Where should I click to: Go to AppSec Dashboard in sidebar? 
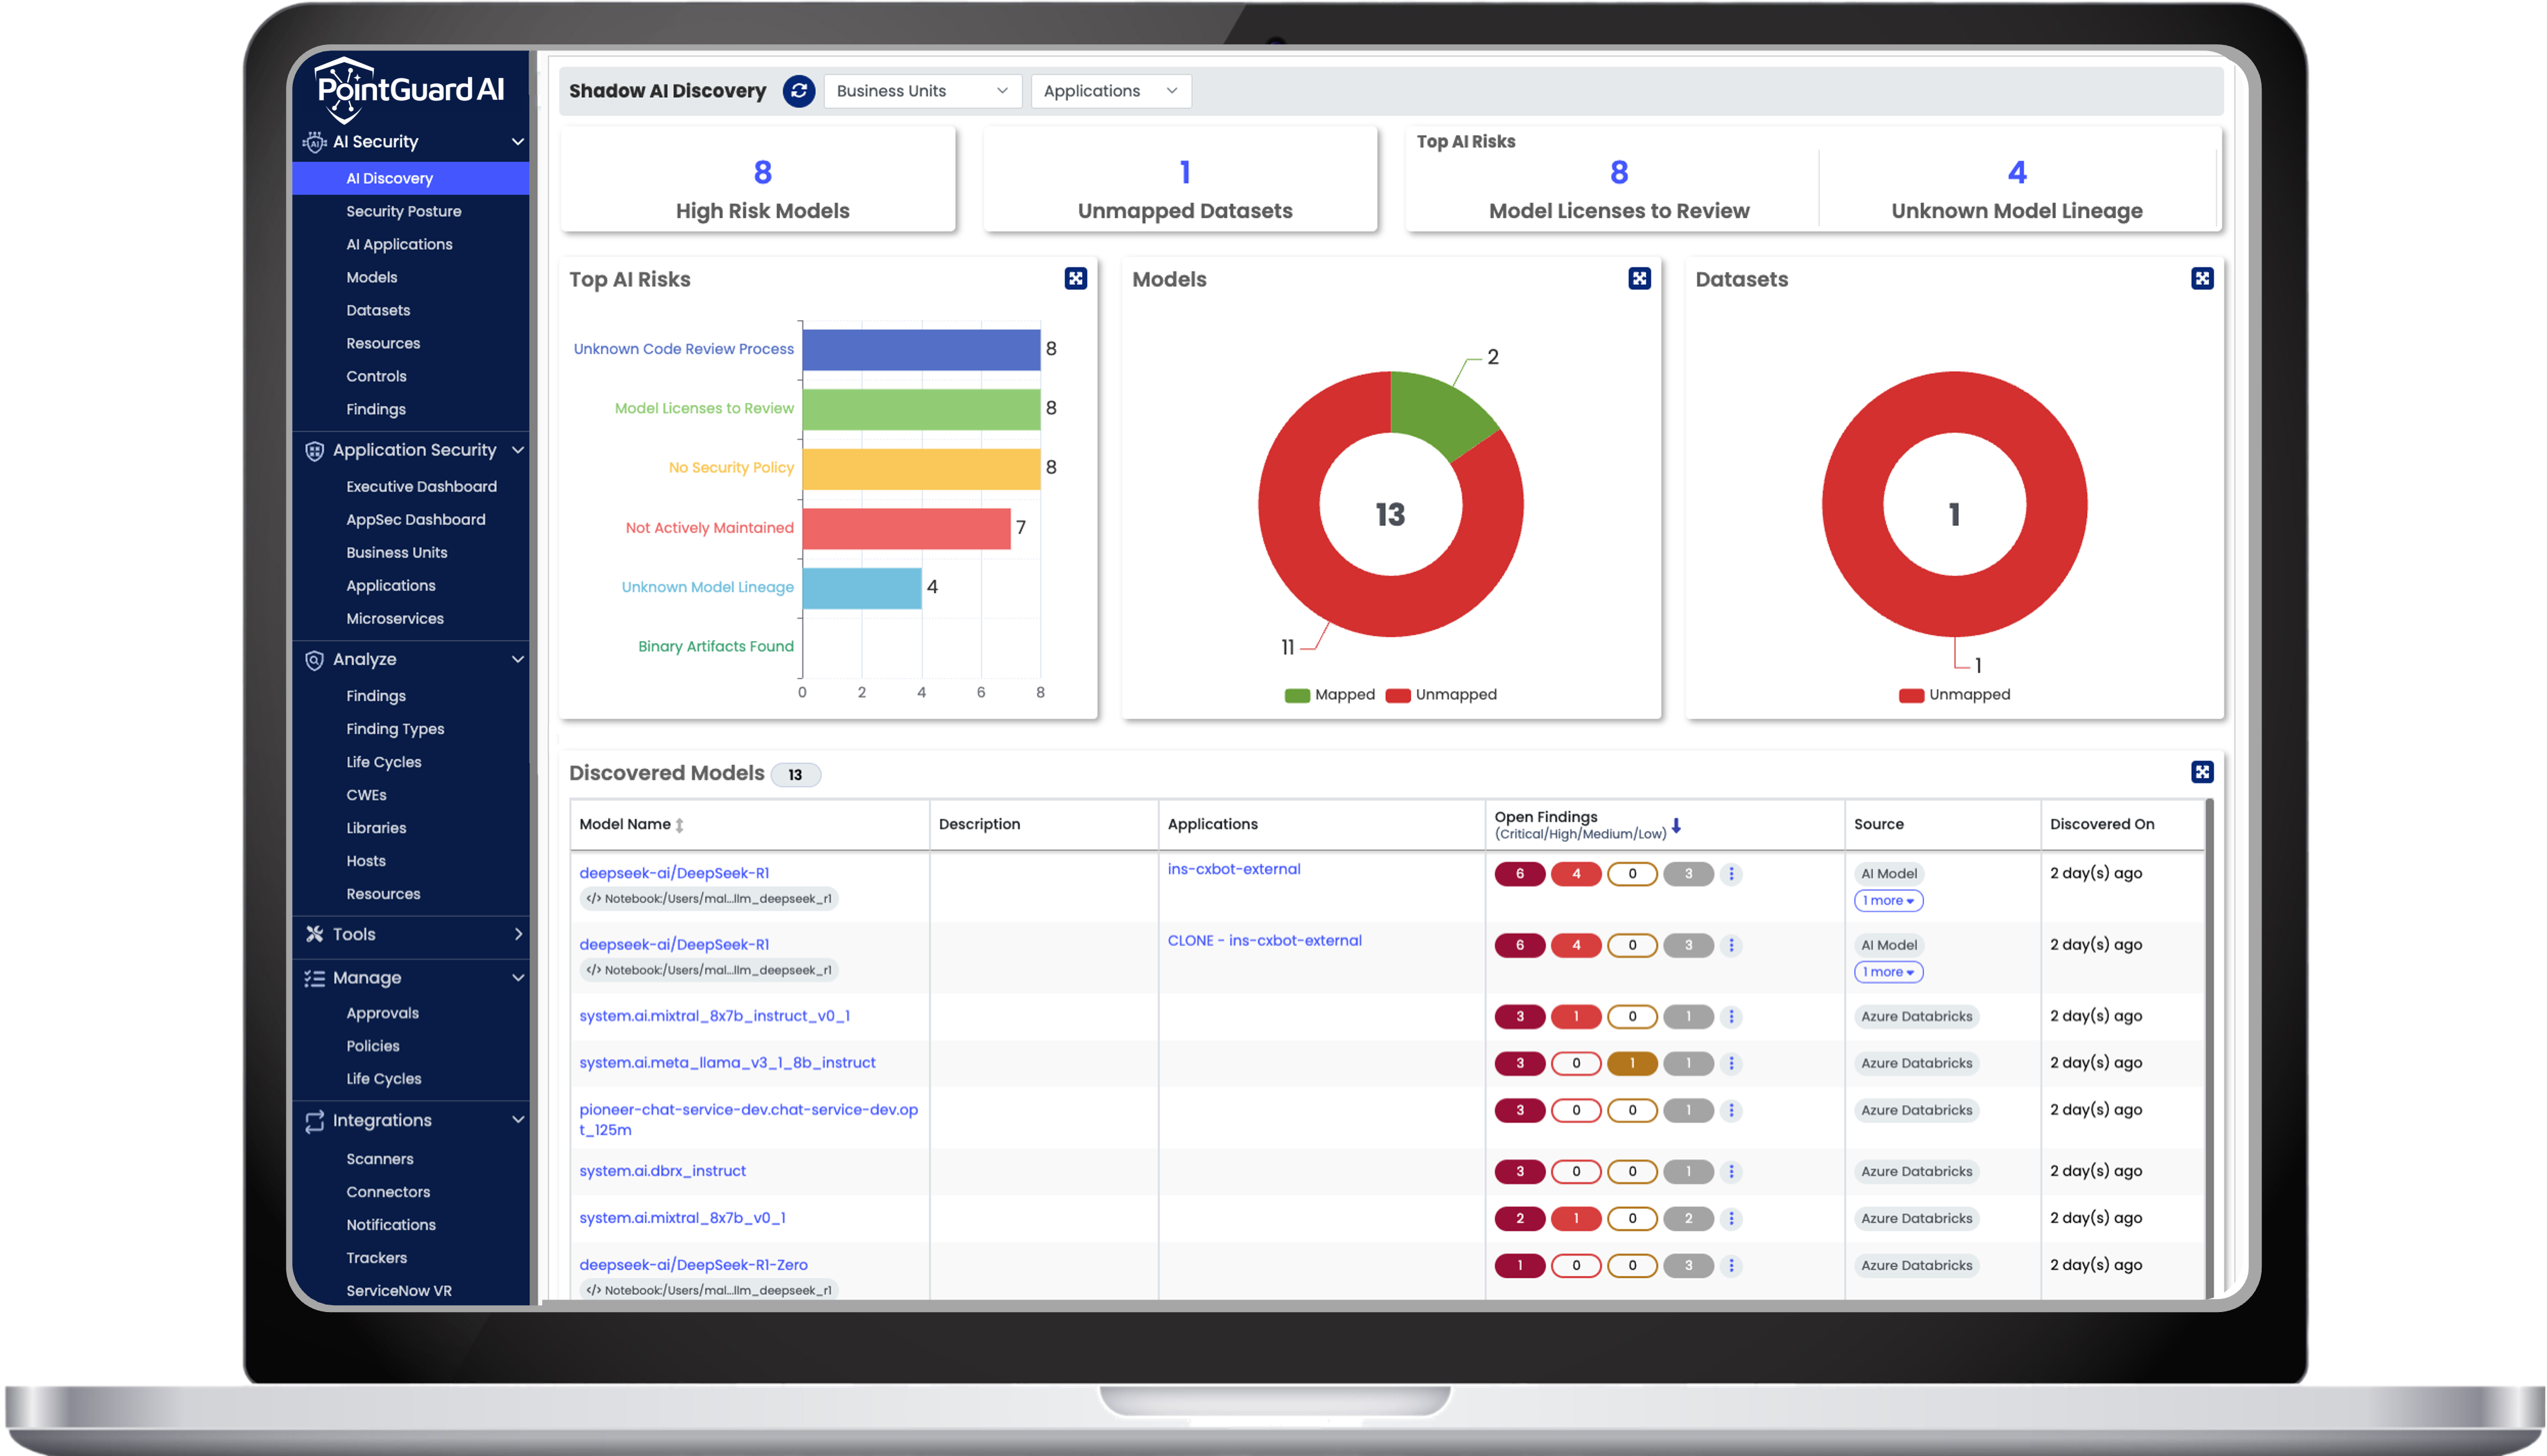pyautogui.click(x=415, y=520)
